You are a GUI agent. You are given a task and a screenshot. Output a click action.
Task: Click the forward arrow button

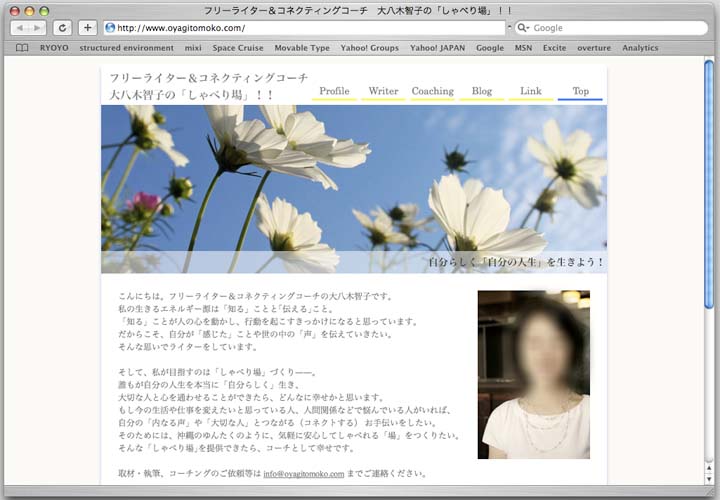pos(37,28)
